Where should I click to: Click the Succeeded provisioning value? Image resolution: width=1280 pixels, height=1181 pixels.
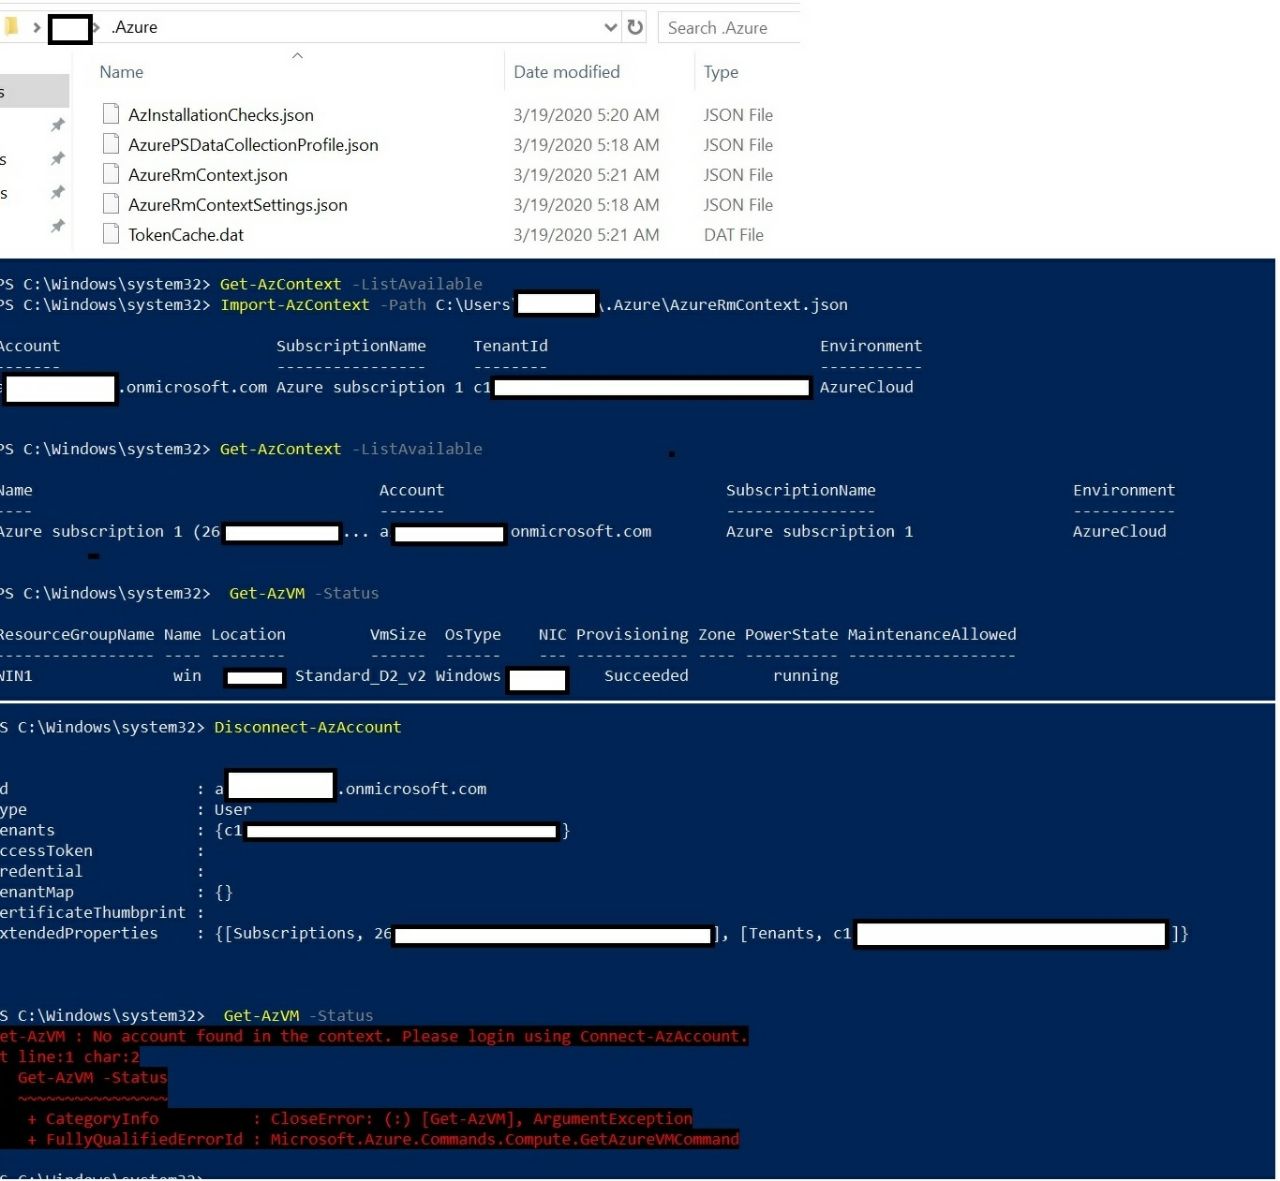pos(646,676)
